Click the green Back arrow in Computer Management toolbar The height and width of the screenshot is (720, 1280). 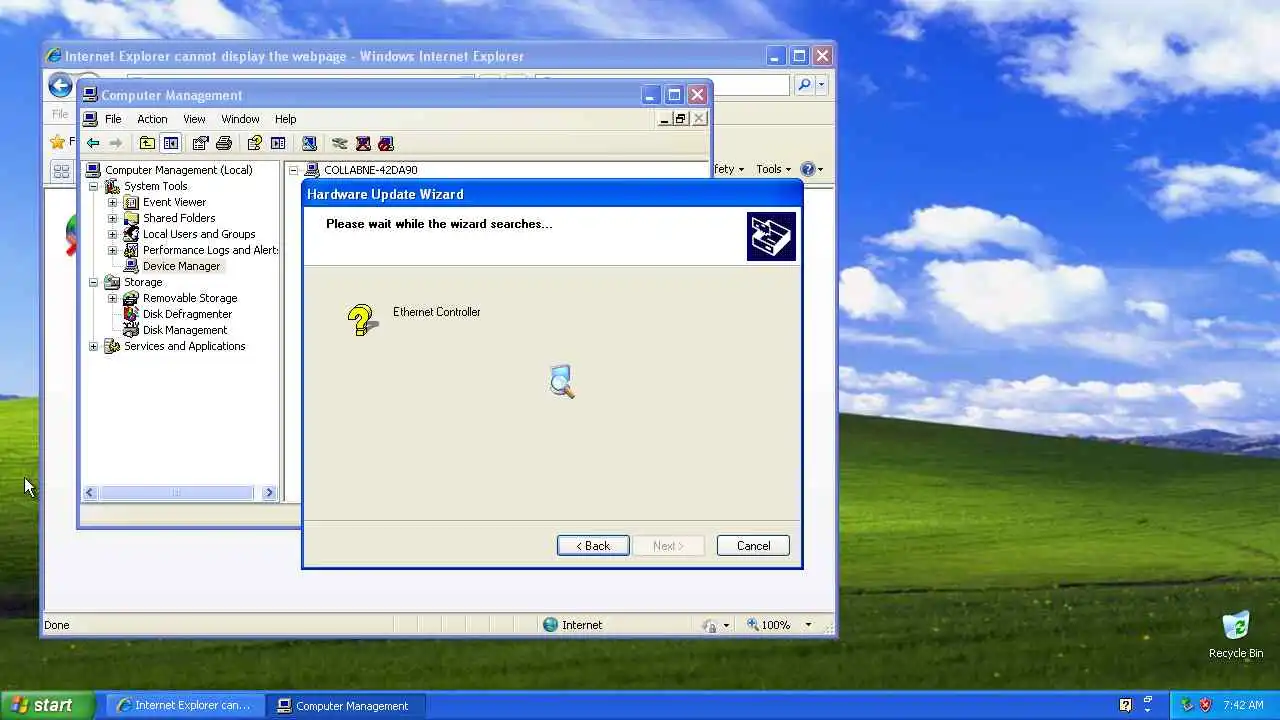(93, 143)
